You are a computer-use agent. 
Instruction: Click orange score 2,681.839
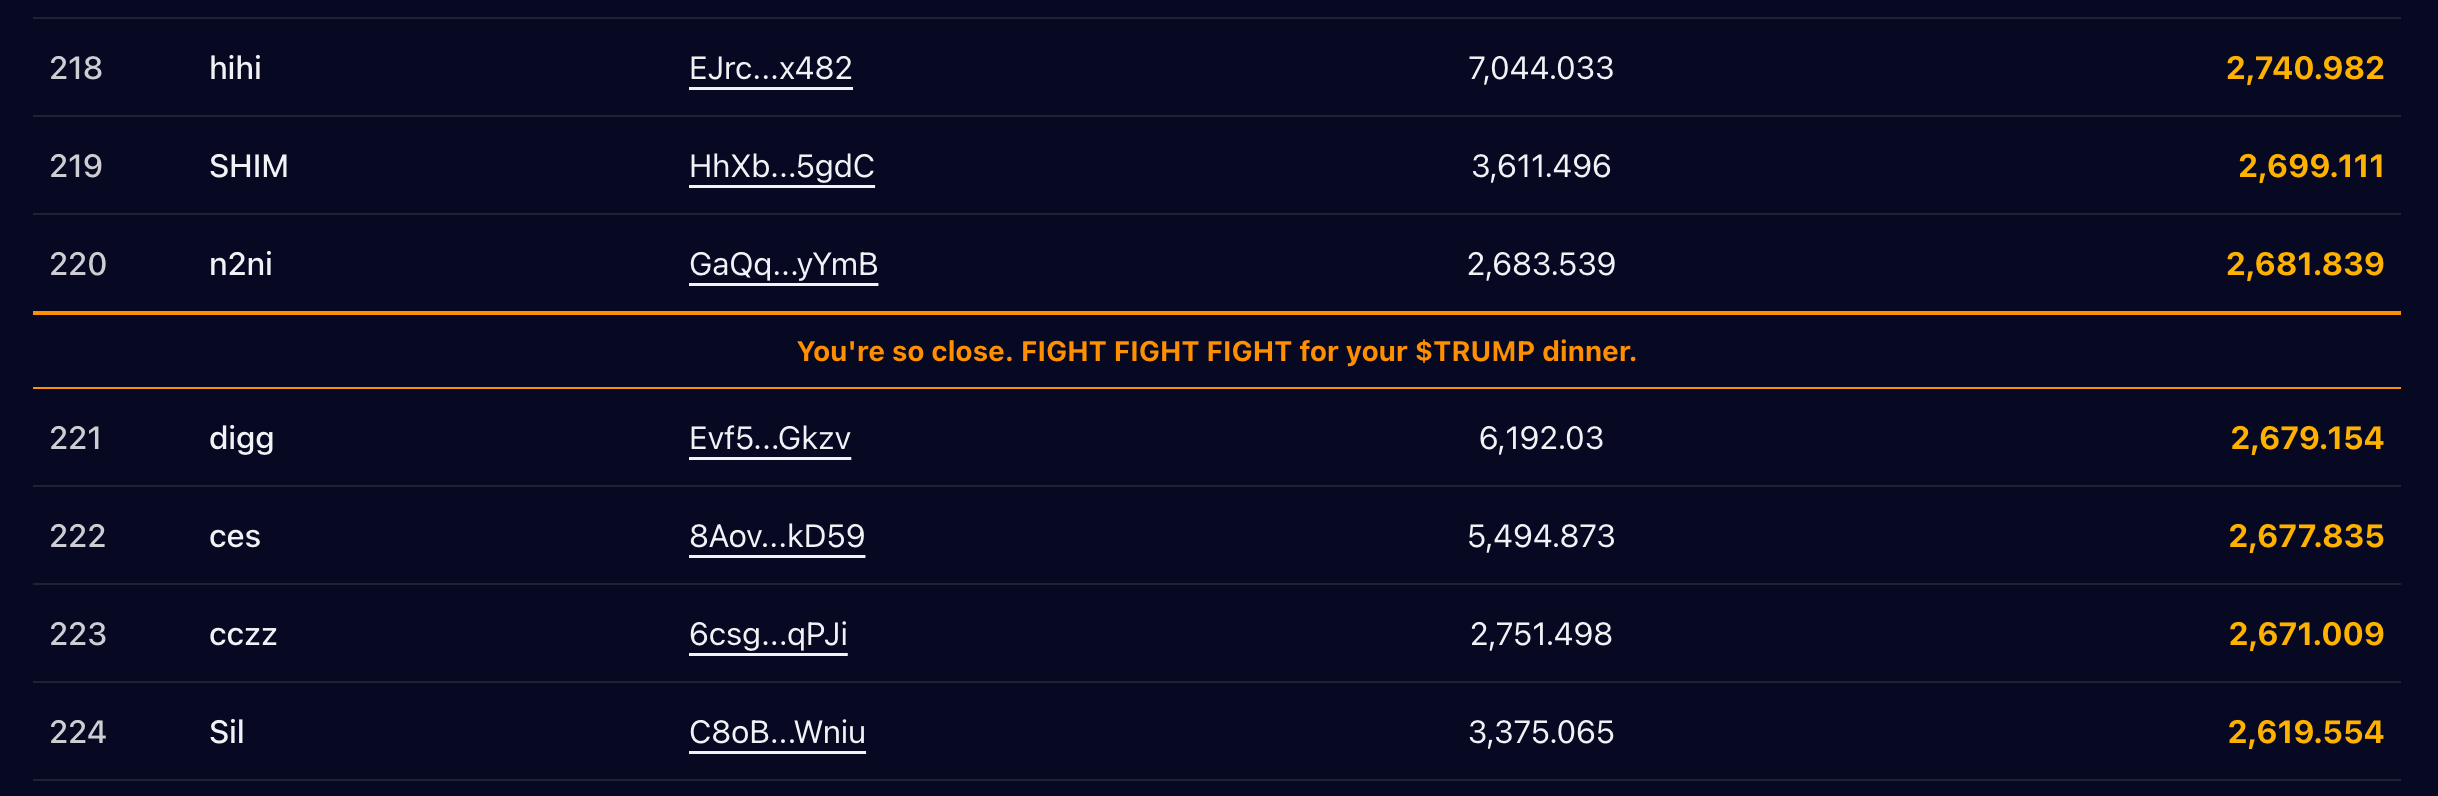pyautogui.click(x=2305, y=264)
